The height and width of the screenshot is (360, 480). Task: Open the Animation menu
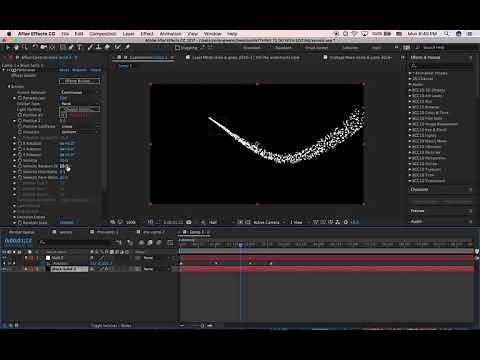[170, 34]
